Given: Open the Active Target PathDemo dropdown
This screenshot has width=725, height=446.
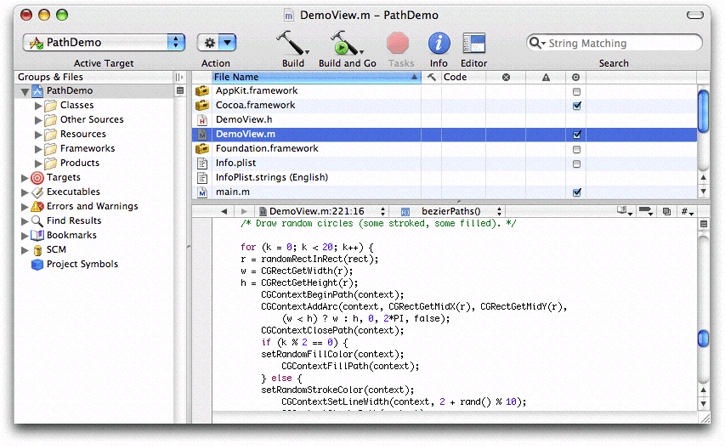Looking at the screenshot, I should click(x=105, y=43).
